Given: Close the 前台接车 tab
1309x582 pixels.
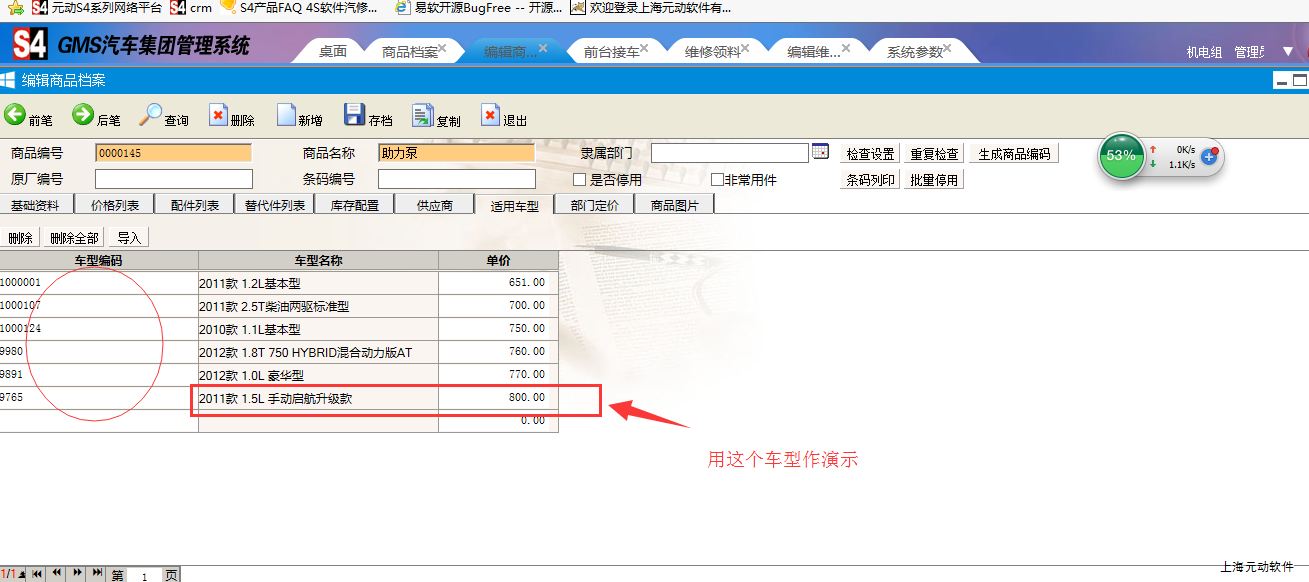Looking at the screenshot, I should coord(644,47).
